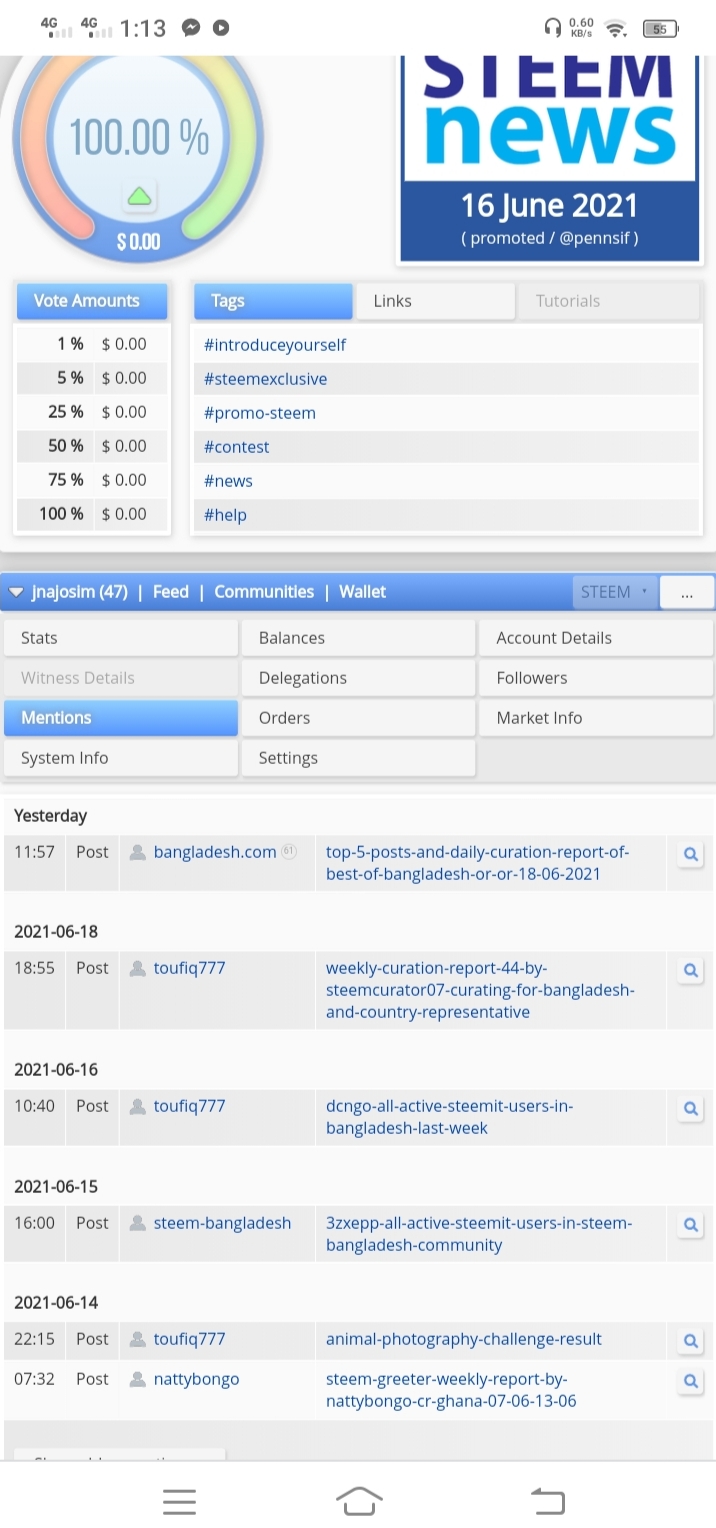
Task: Open the Witness Details section
Action: (121, 678)
